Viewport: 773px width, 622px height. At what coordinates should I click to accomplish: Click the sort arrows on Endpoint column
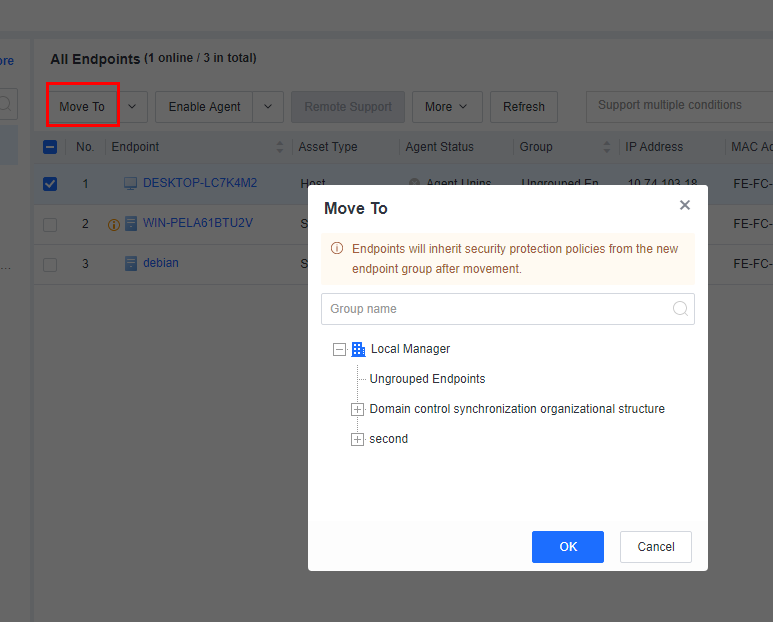pyautogui.click(x=280, y=147)
